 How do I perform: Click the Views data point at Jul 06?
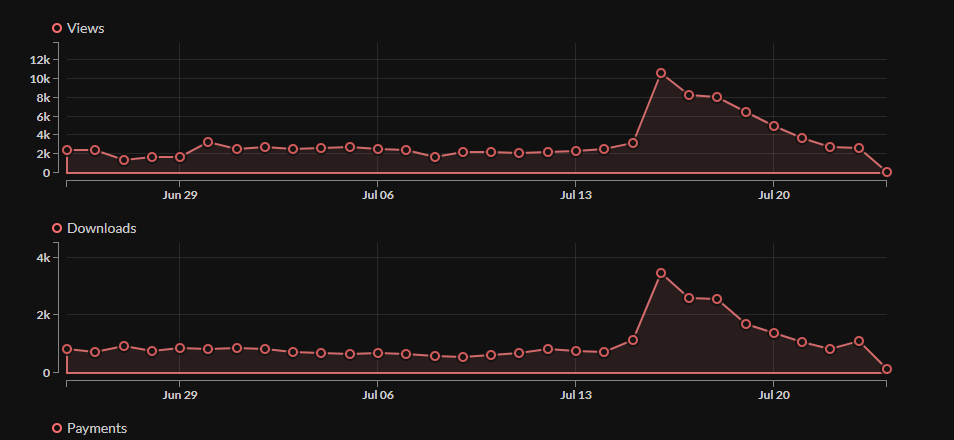click(378, 148)
